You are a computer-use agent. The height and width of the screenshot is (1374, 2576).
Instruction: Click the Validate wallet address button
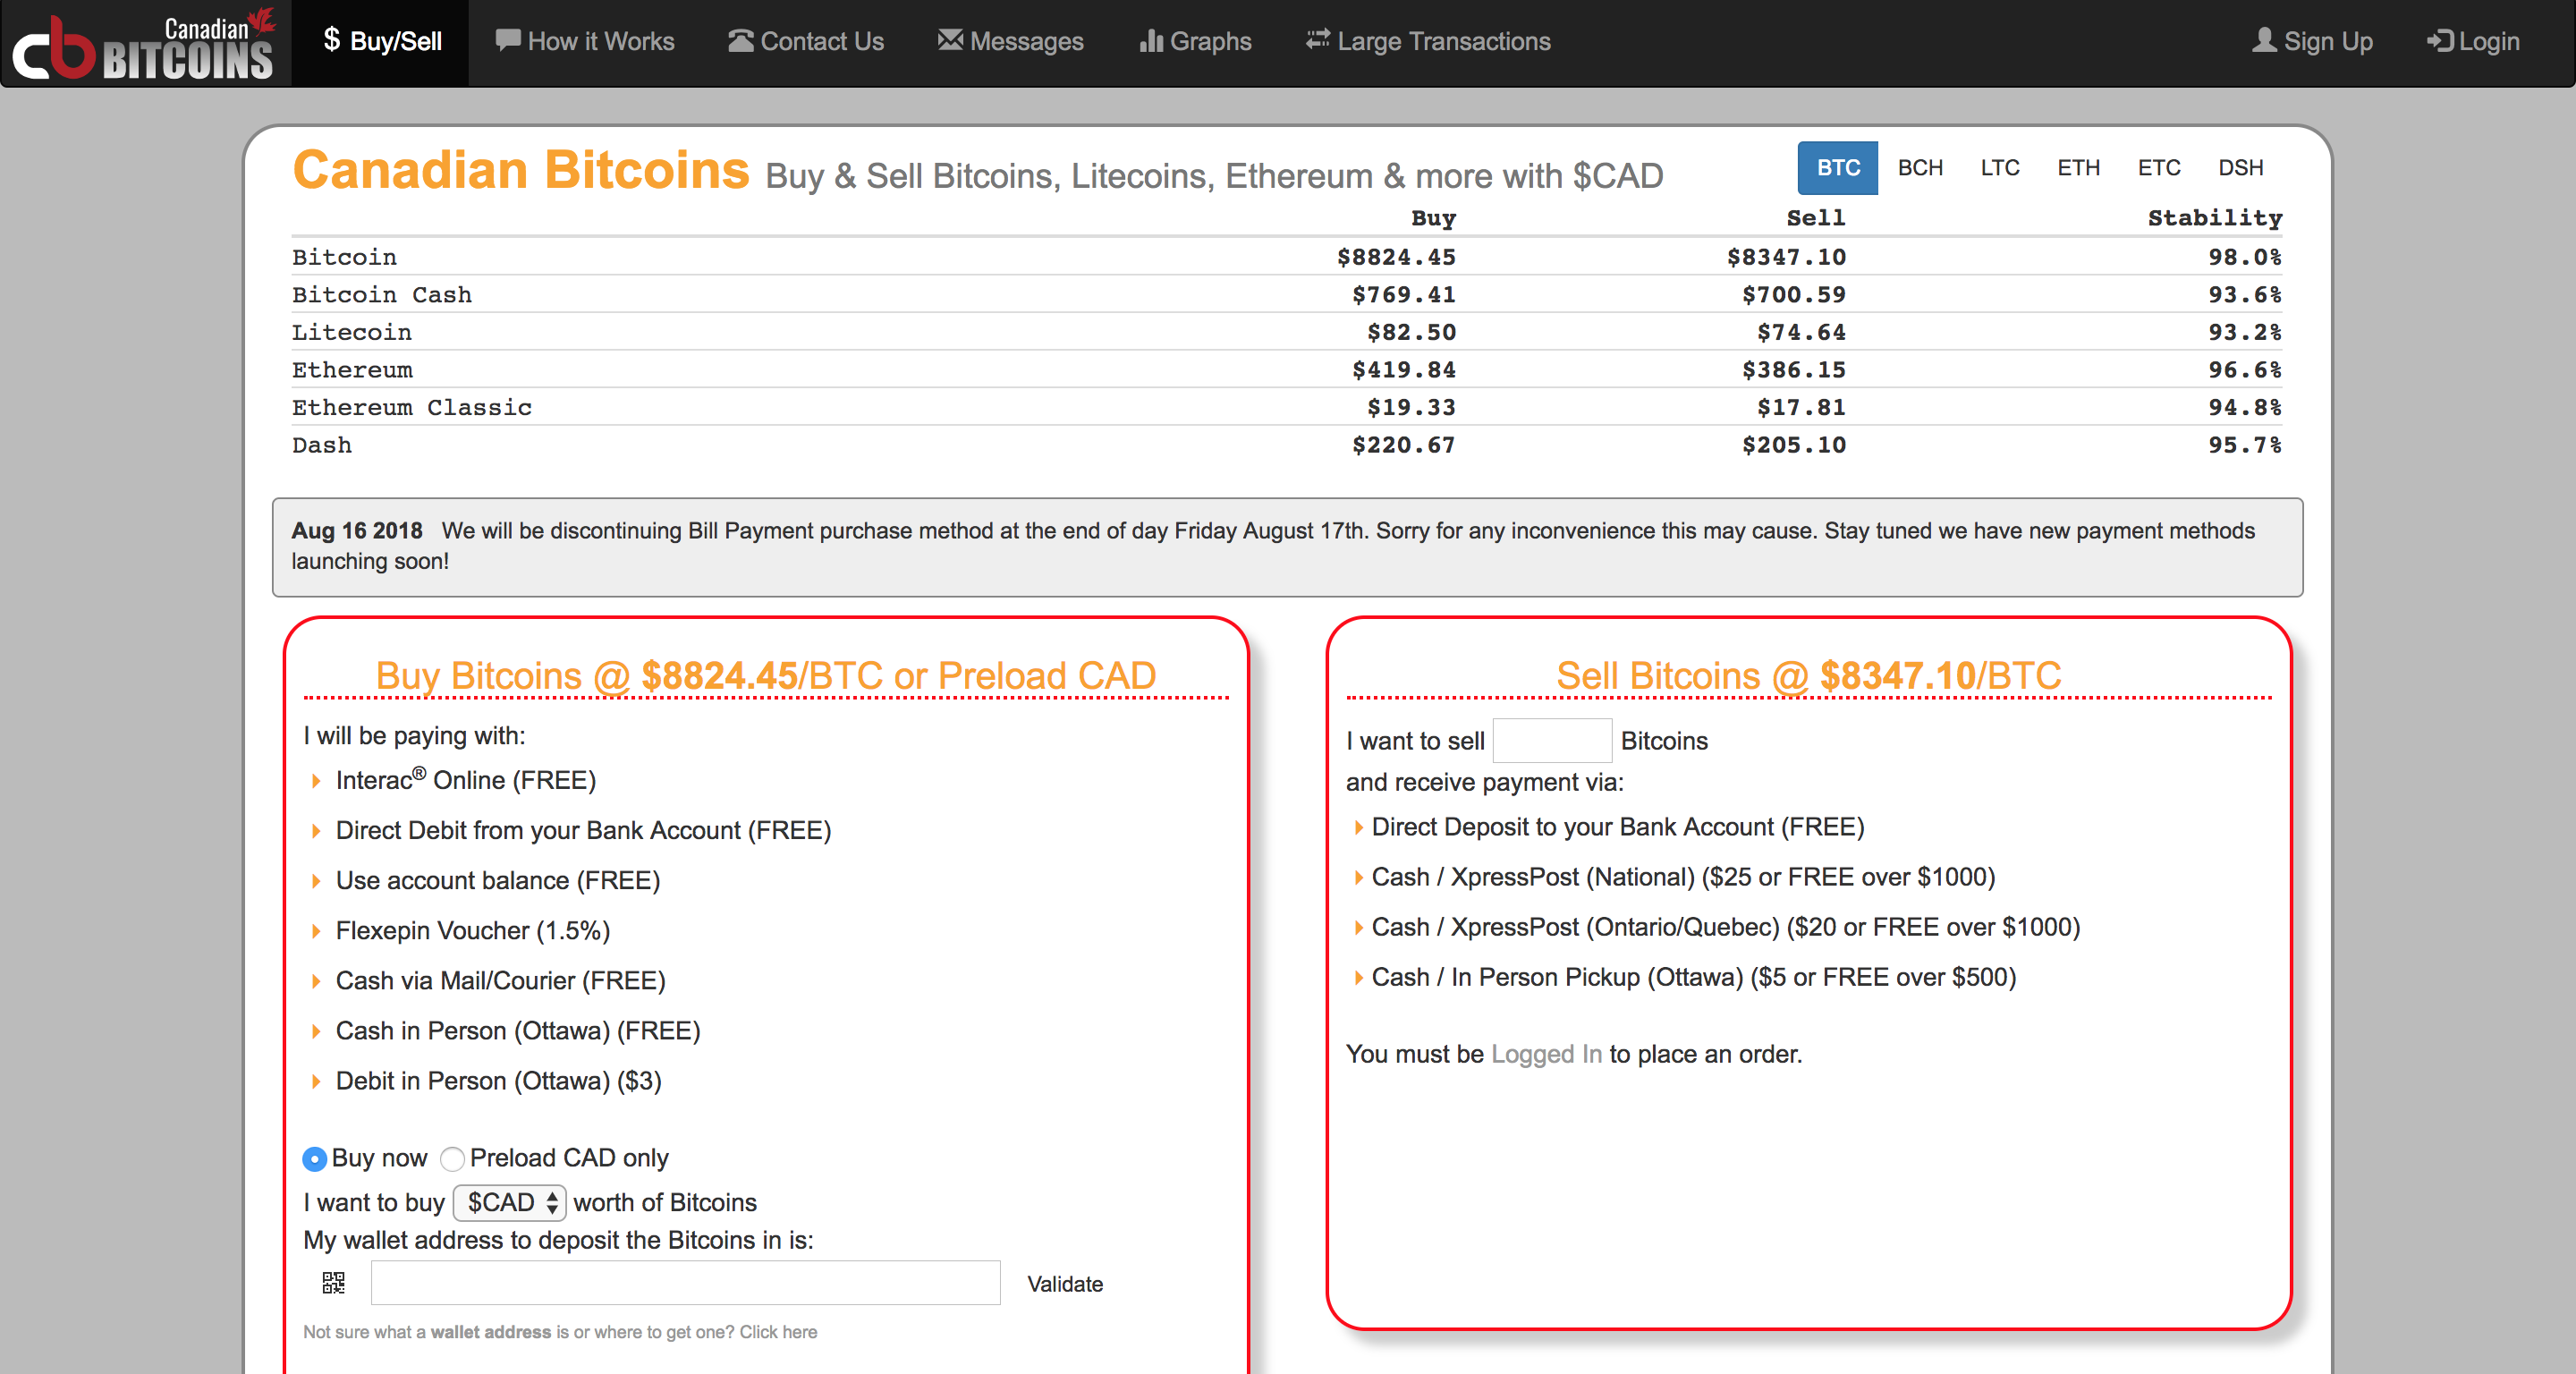(1065, 1284)
